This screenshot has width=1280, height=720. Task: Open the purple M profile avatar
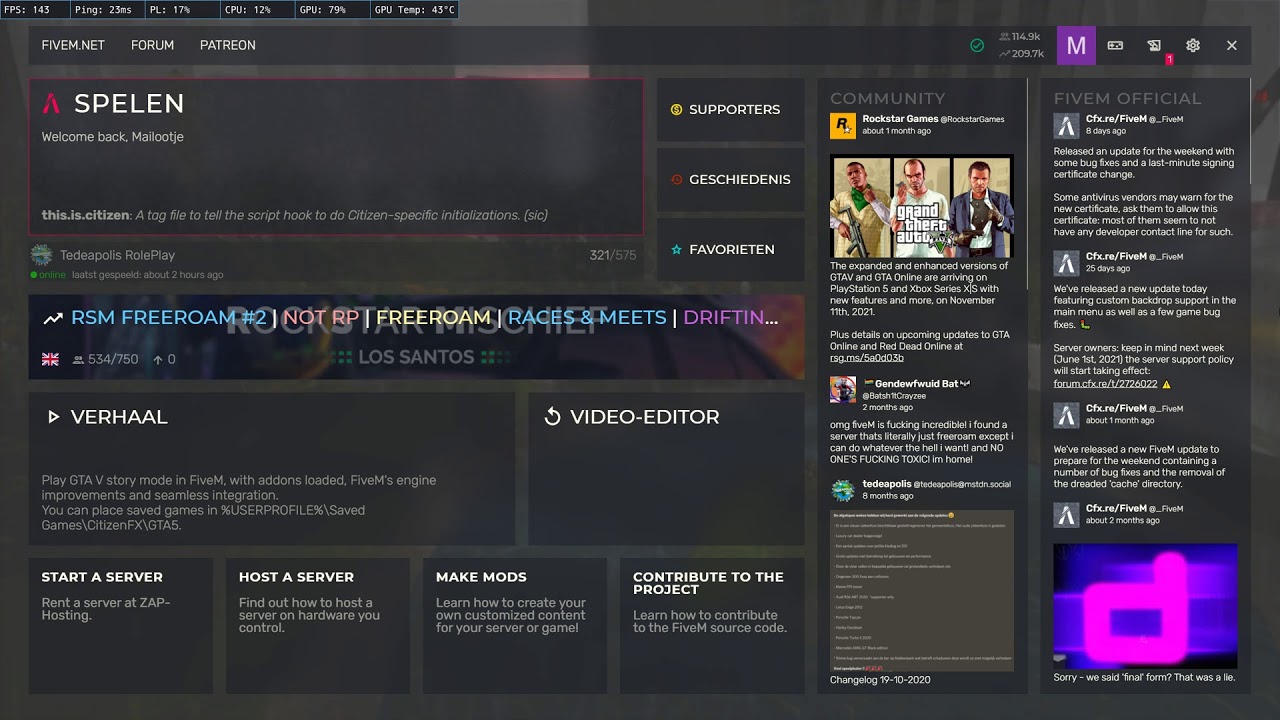pos(1077,46)
